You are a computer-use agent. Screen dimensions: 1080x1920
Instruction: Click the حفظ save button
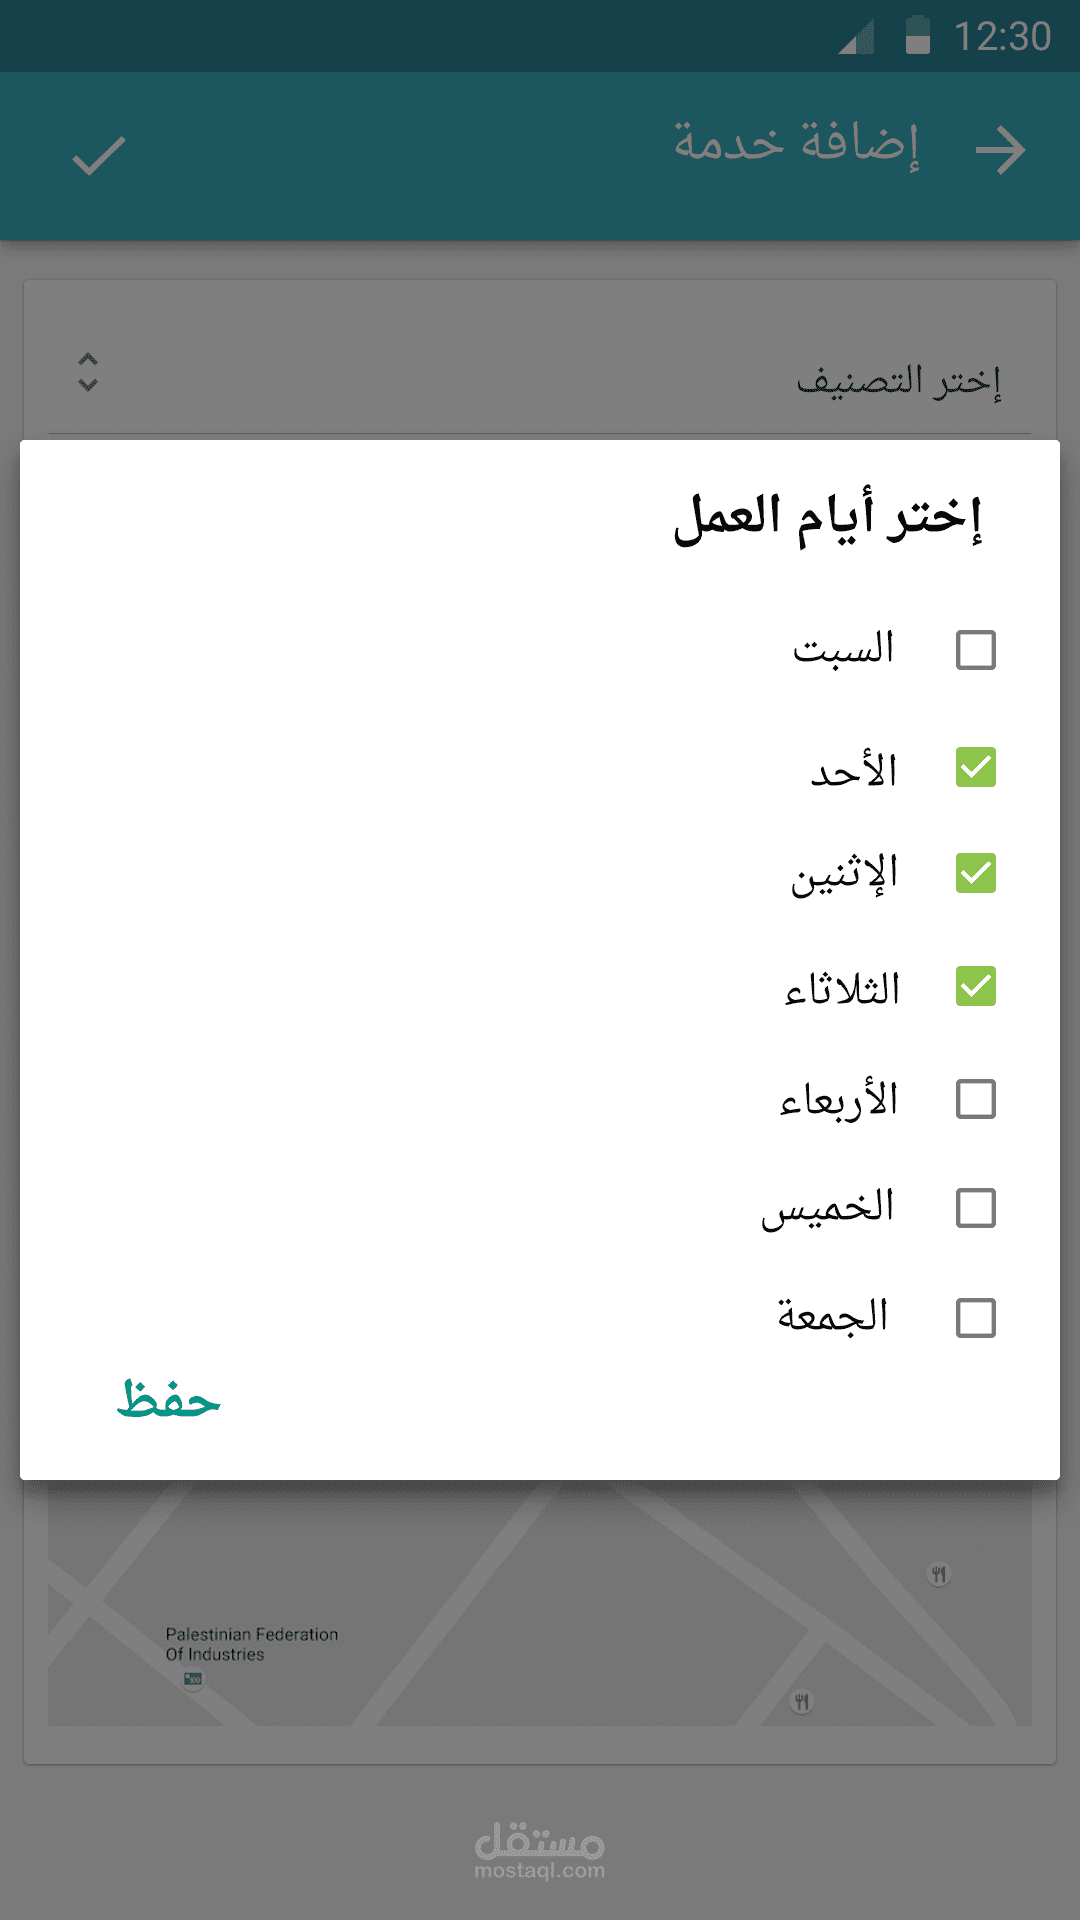(x=168, y=1399)
